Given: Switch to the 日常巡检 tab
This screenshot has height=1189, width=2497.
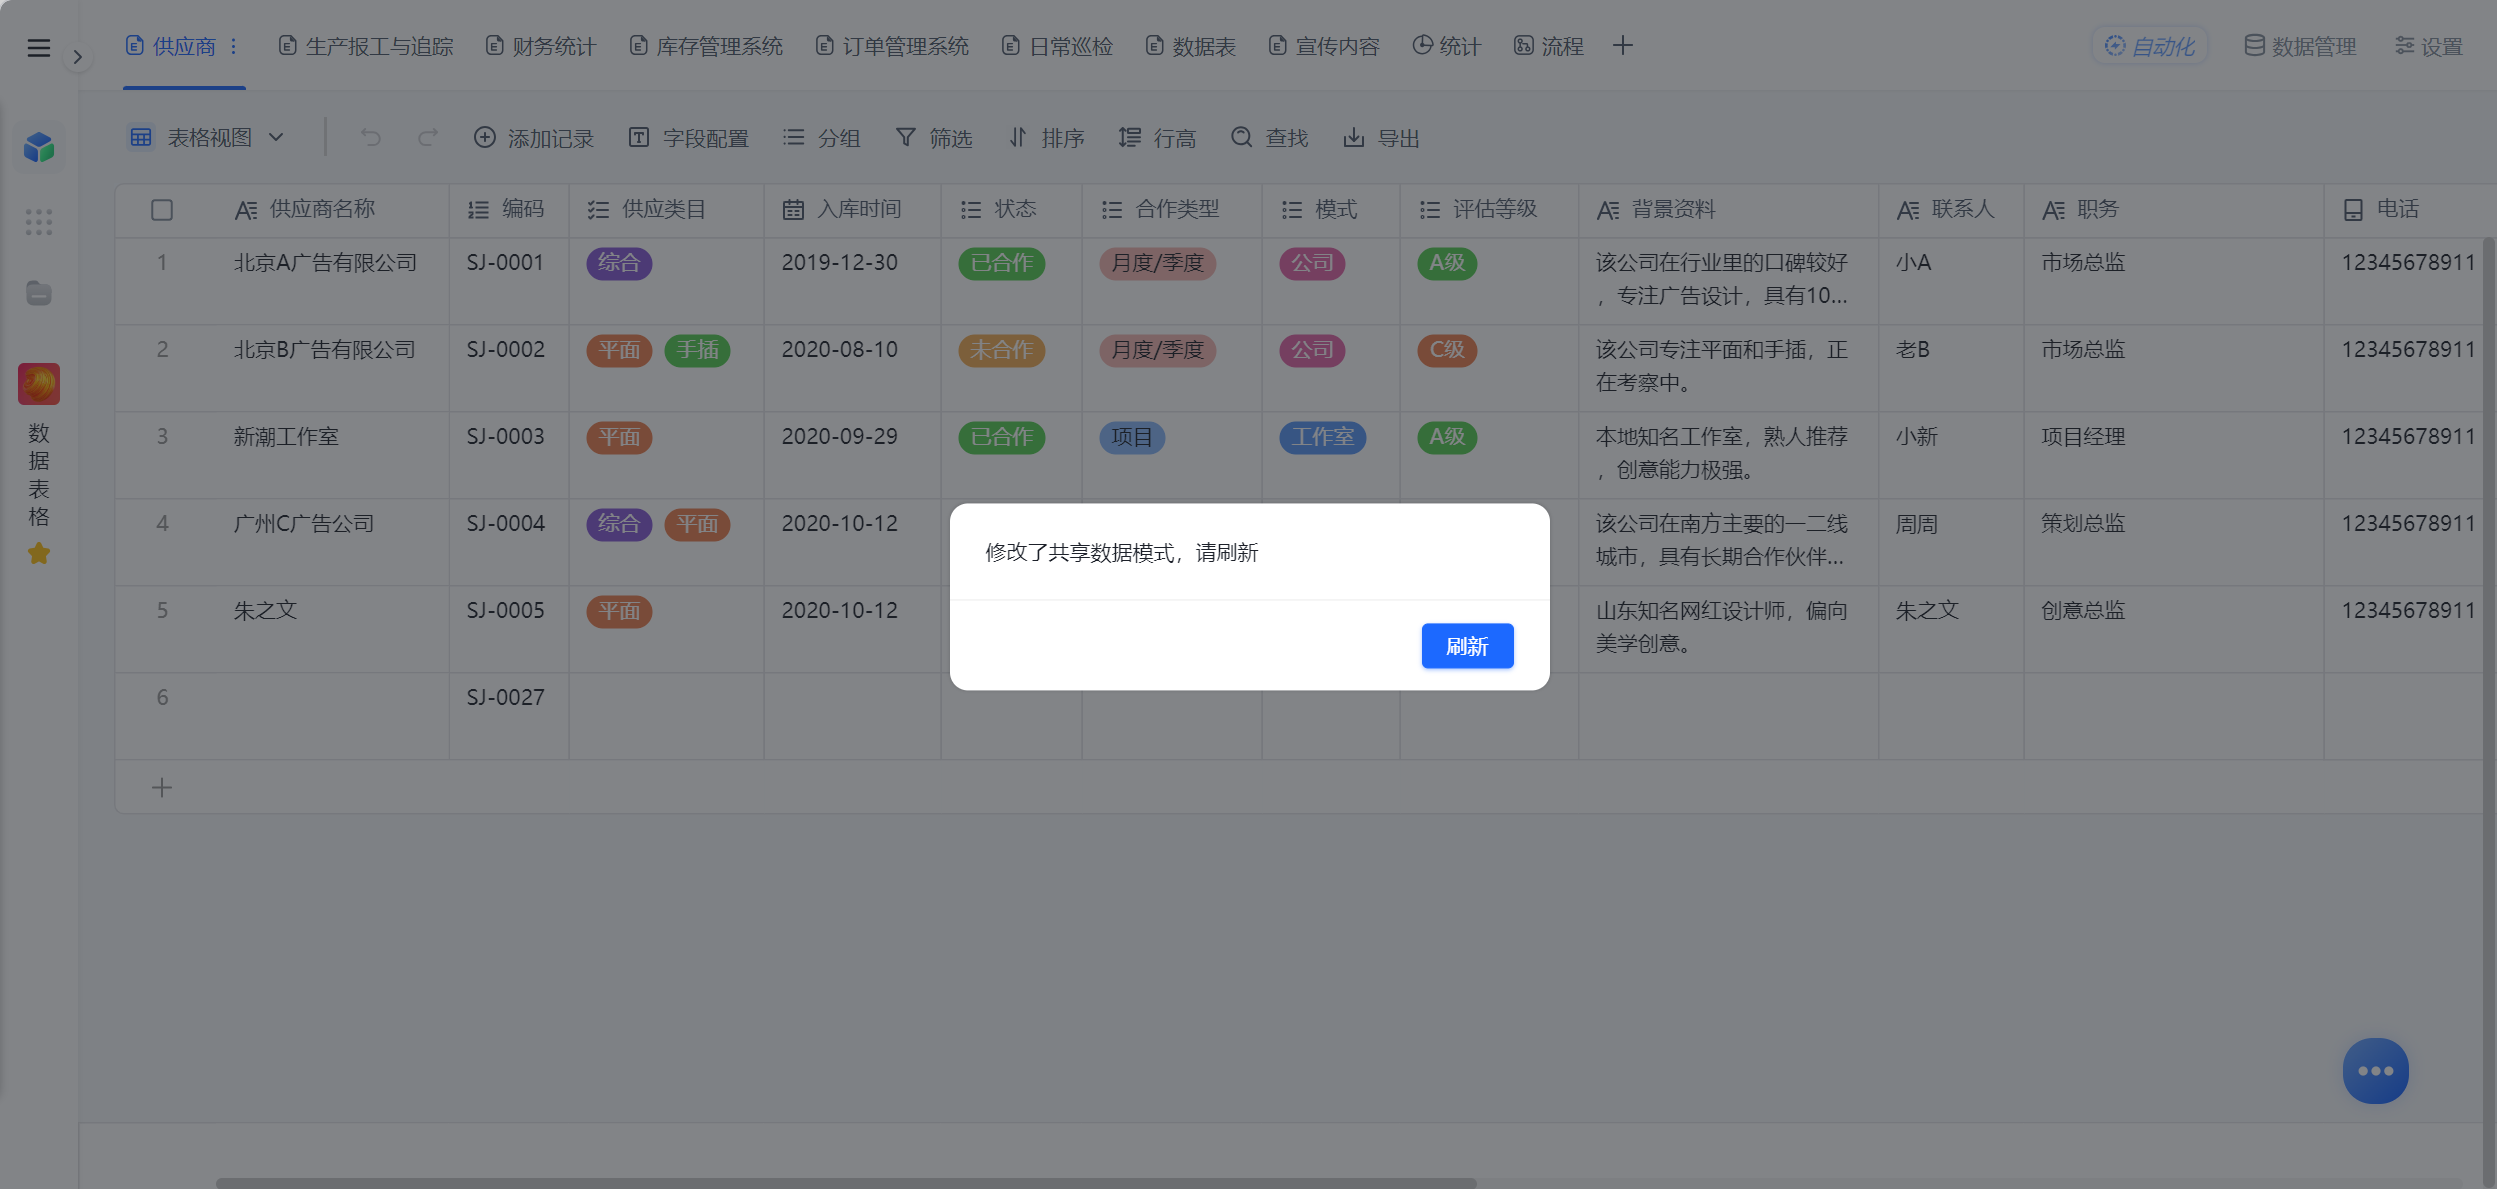Looking at the screenshot, I should 1057,46.
